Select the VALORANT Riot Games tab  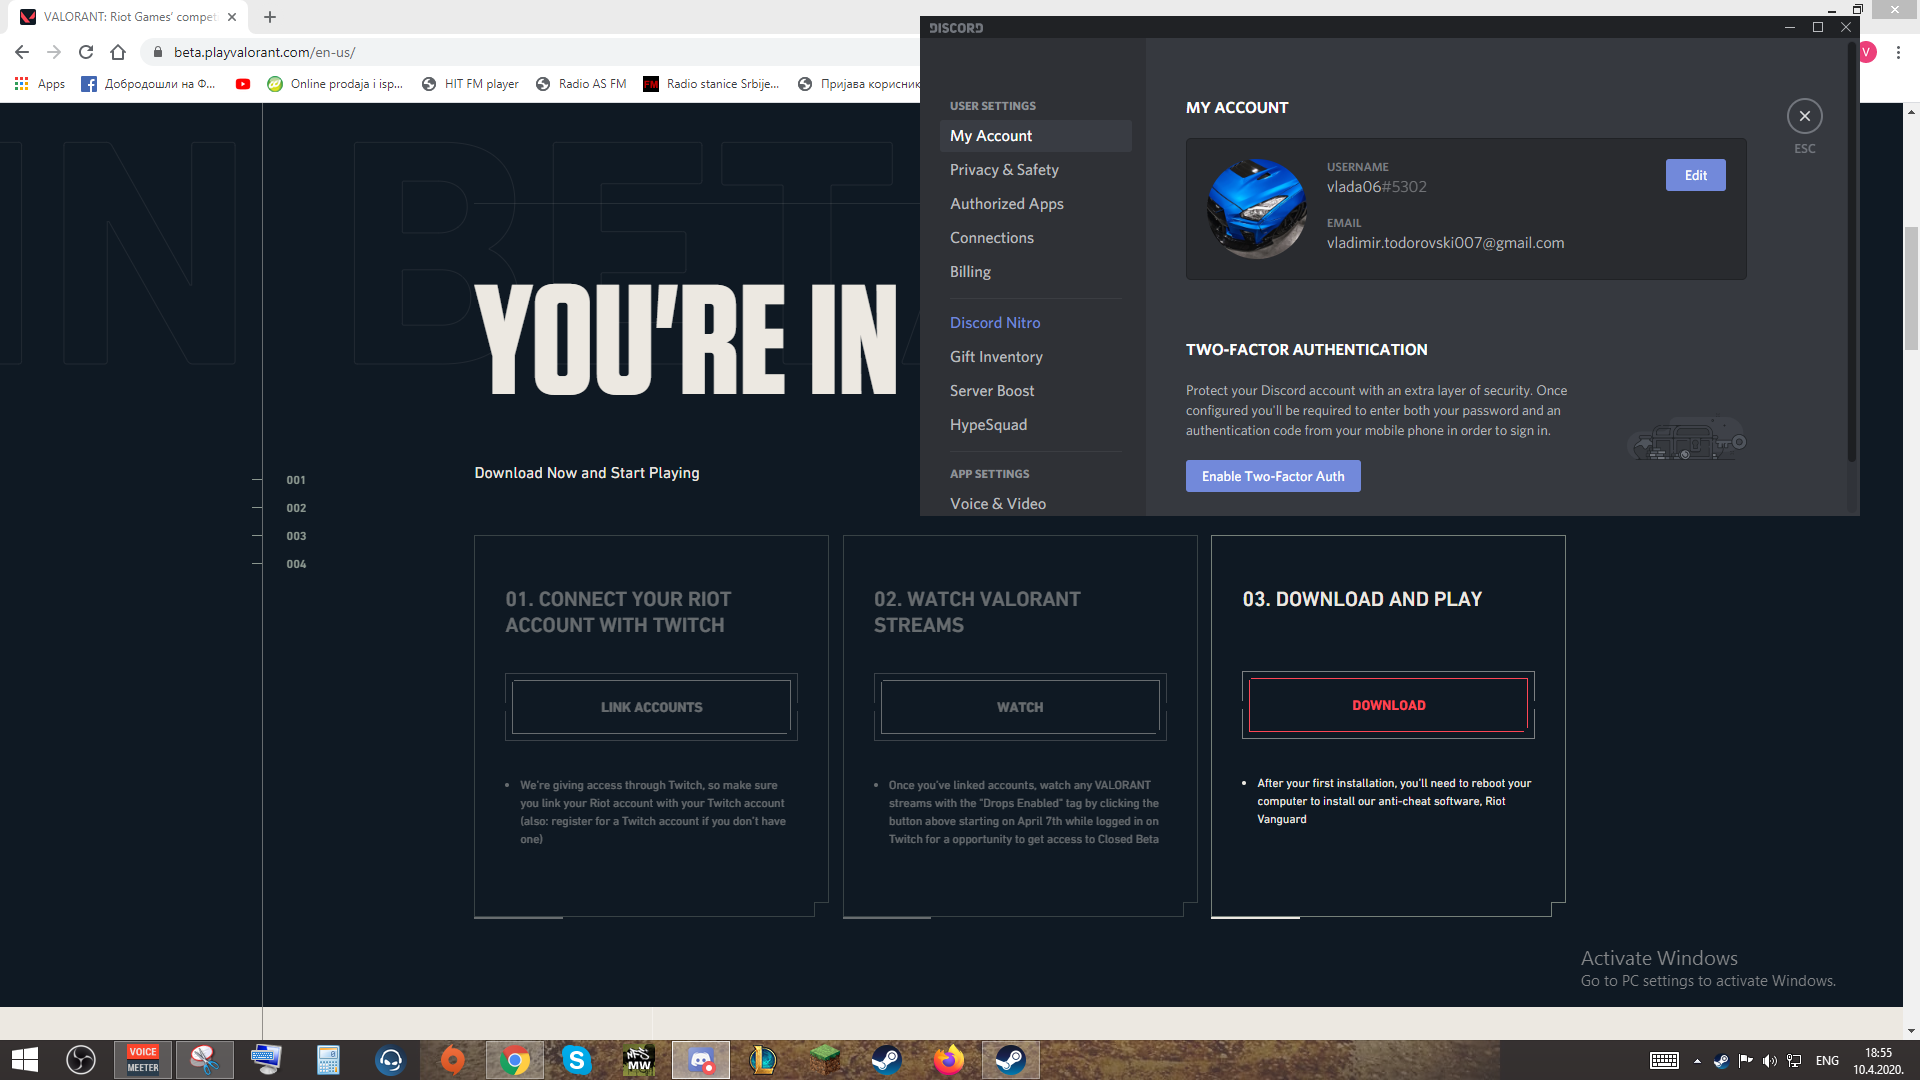click(x=130, y=17)
